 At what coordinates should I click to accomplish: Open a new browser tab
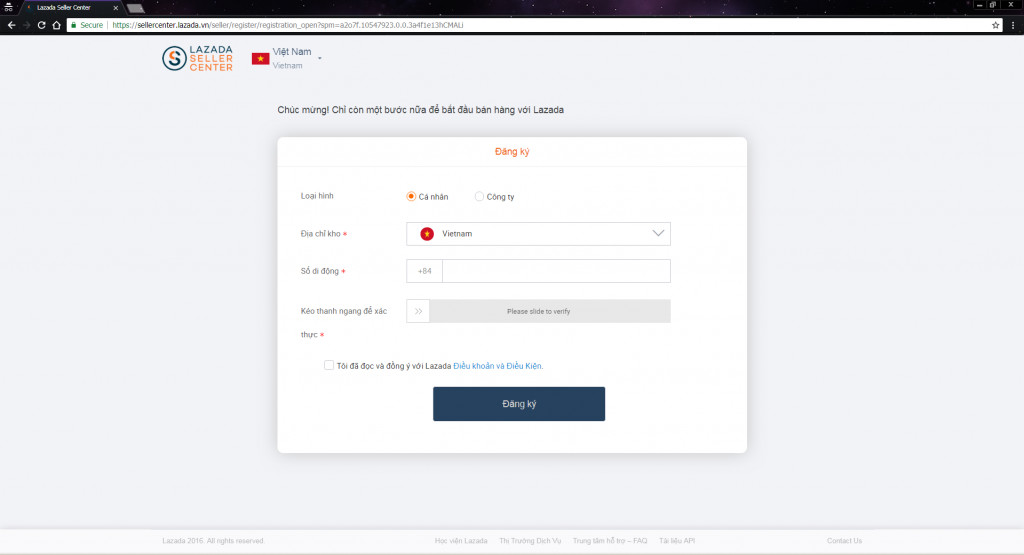(x=135, y=8)
